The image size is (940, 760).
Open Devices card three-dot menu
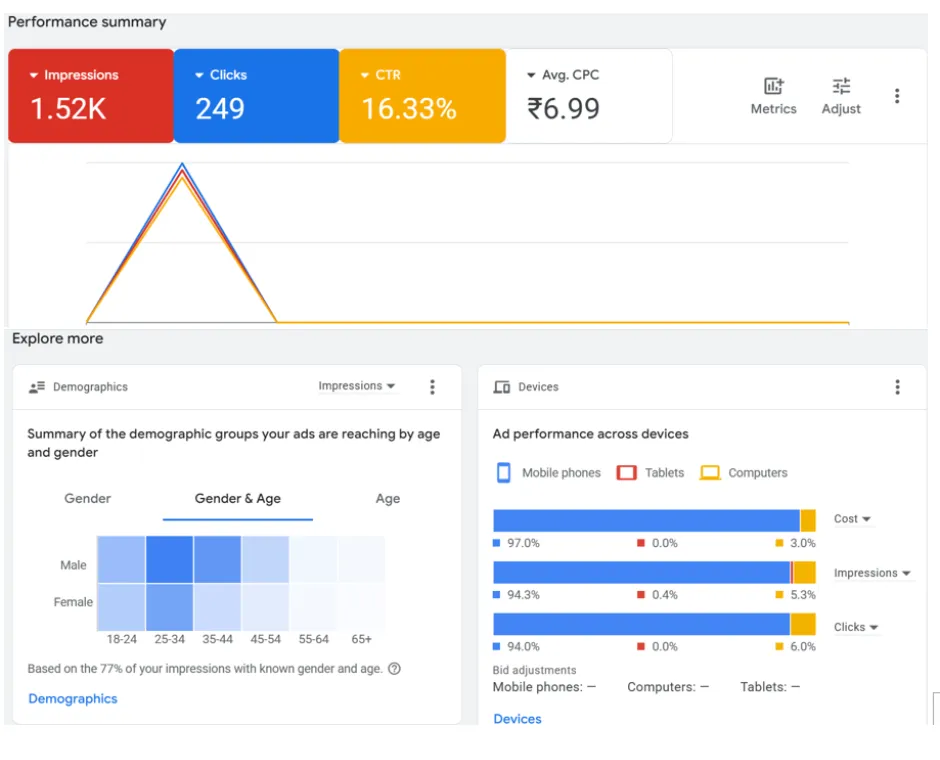[897, 387]
